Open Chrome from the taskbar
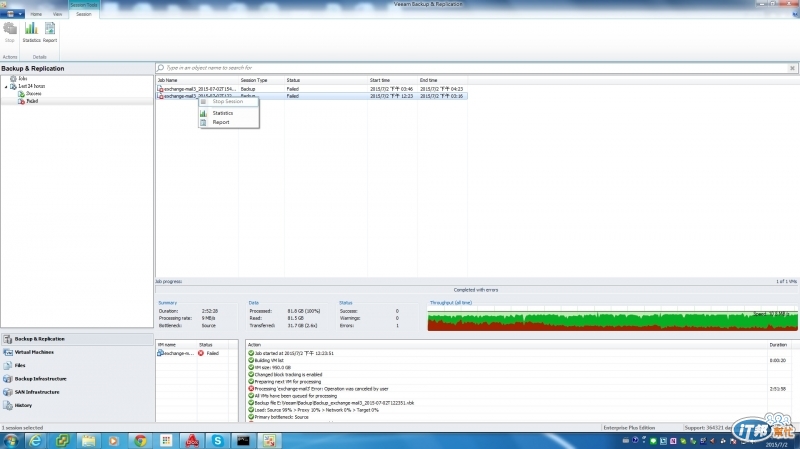 point(140,440)
